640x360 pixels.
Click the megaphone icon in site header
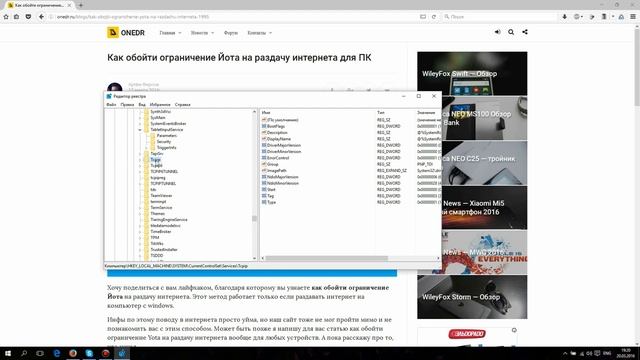tap(497, 32)
